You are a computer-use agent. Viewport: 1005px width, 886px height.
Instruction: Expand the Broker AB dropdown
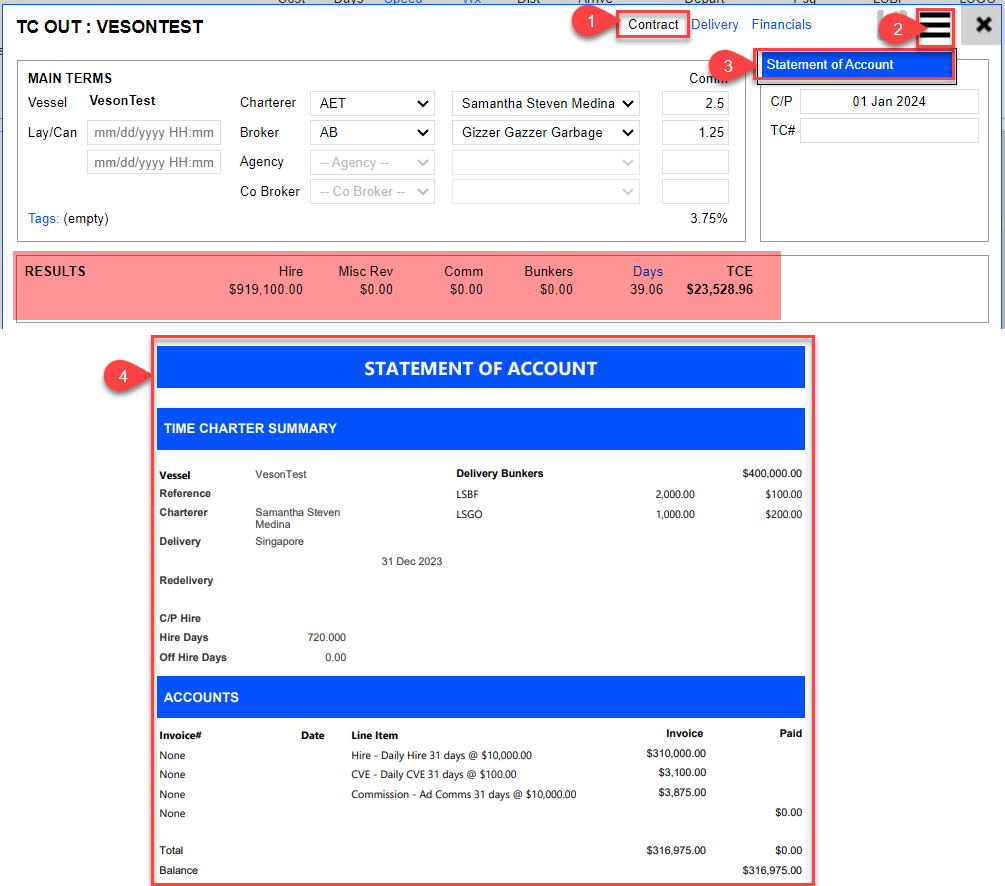[372, 133]
